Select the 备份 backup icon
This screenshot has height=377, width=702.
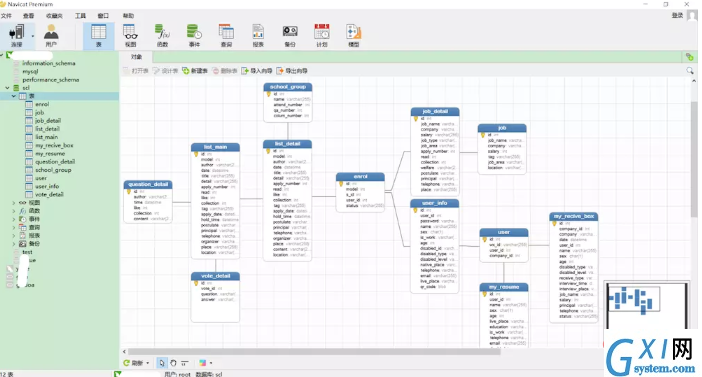pyautogui.click(x=290, y=36)
